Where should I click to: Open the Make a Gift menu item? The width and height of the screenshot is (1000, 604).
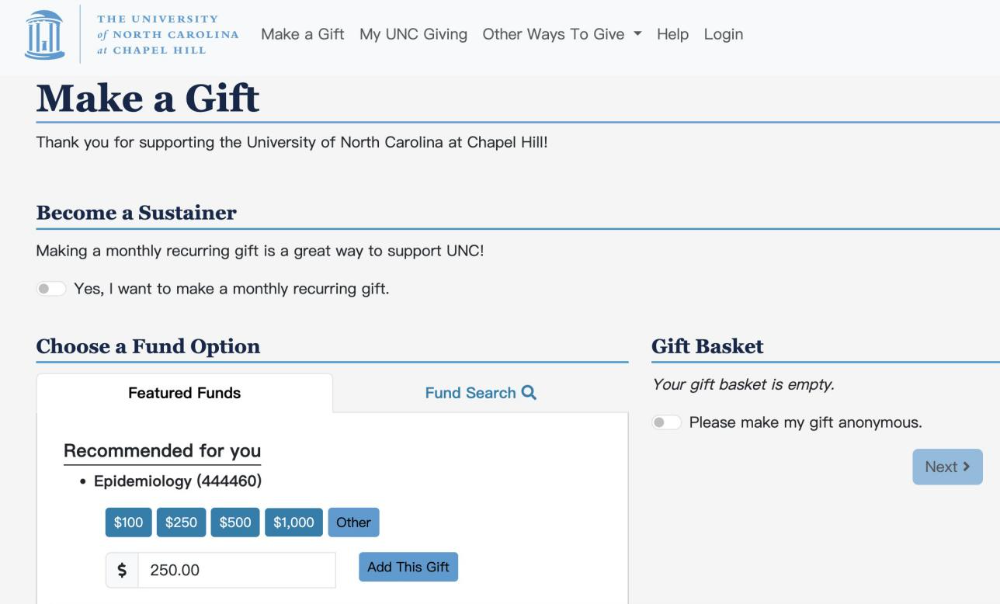click(x=302, y=34)
